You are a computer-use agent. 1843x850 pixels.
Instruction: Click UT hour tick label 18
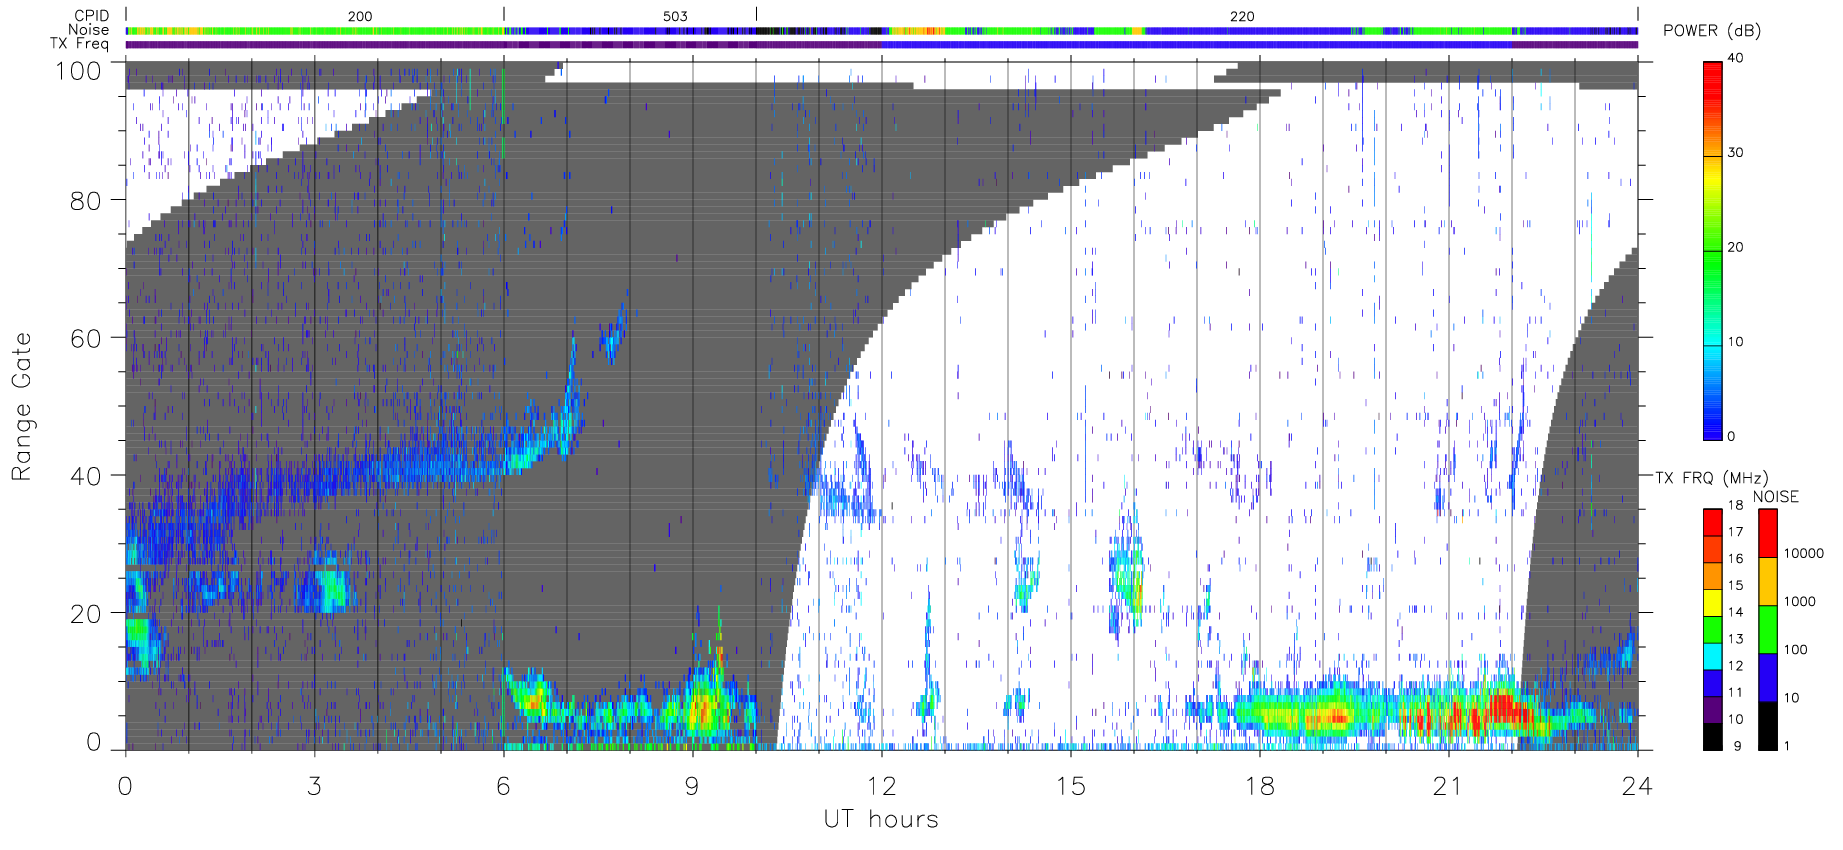tap(1259, 786)
